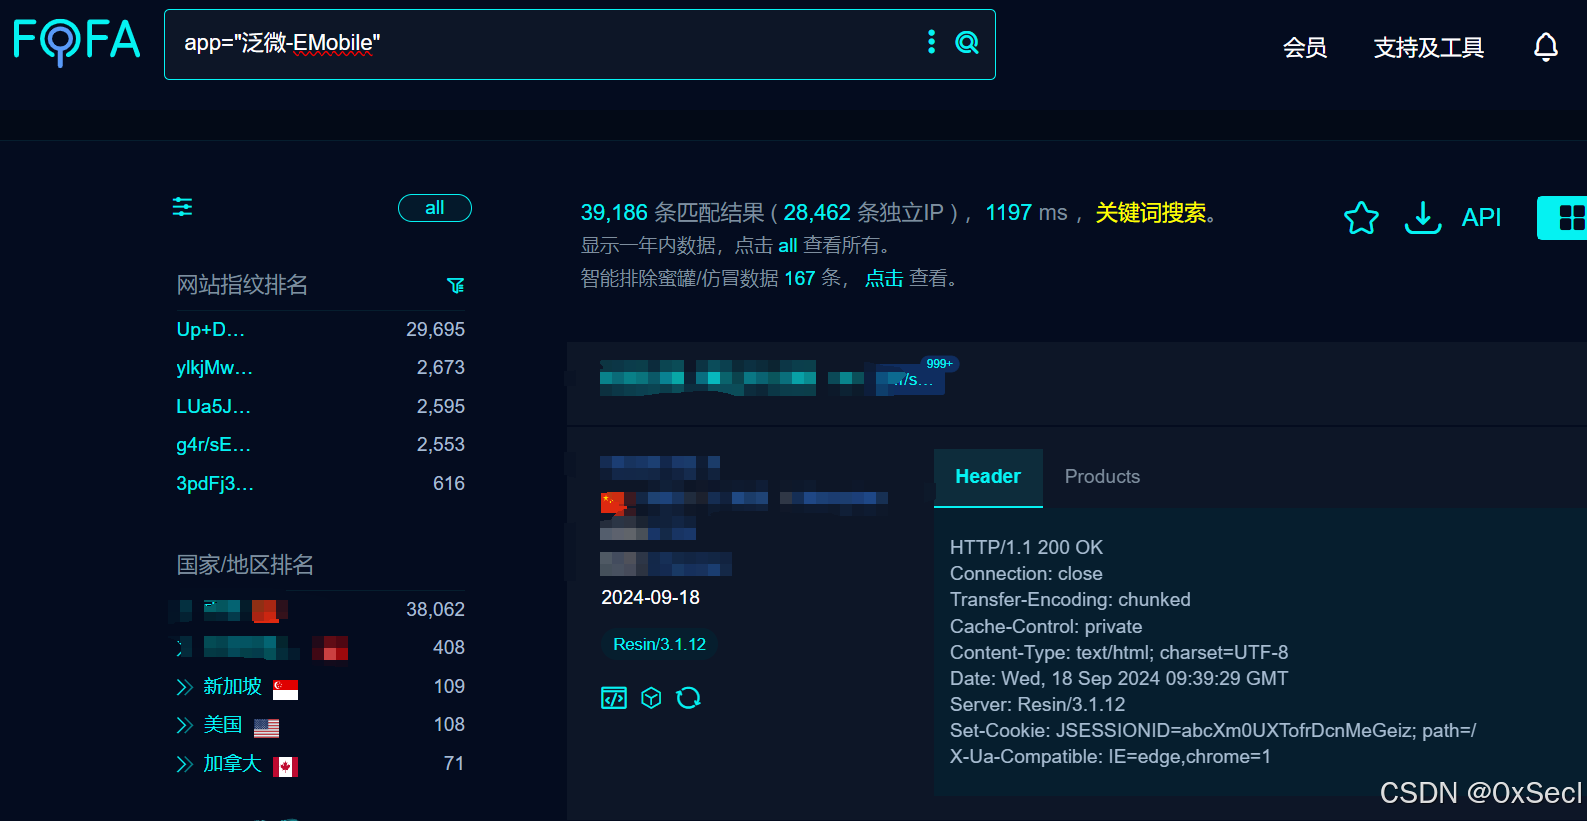Open the API link
Screen dimensions: 1587x821
[x=1481, y=217]
